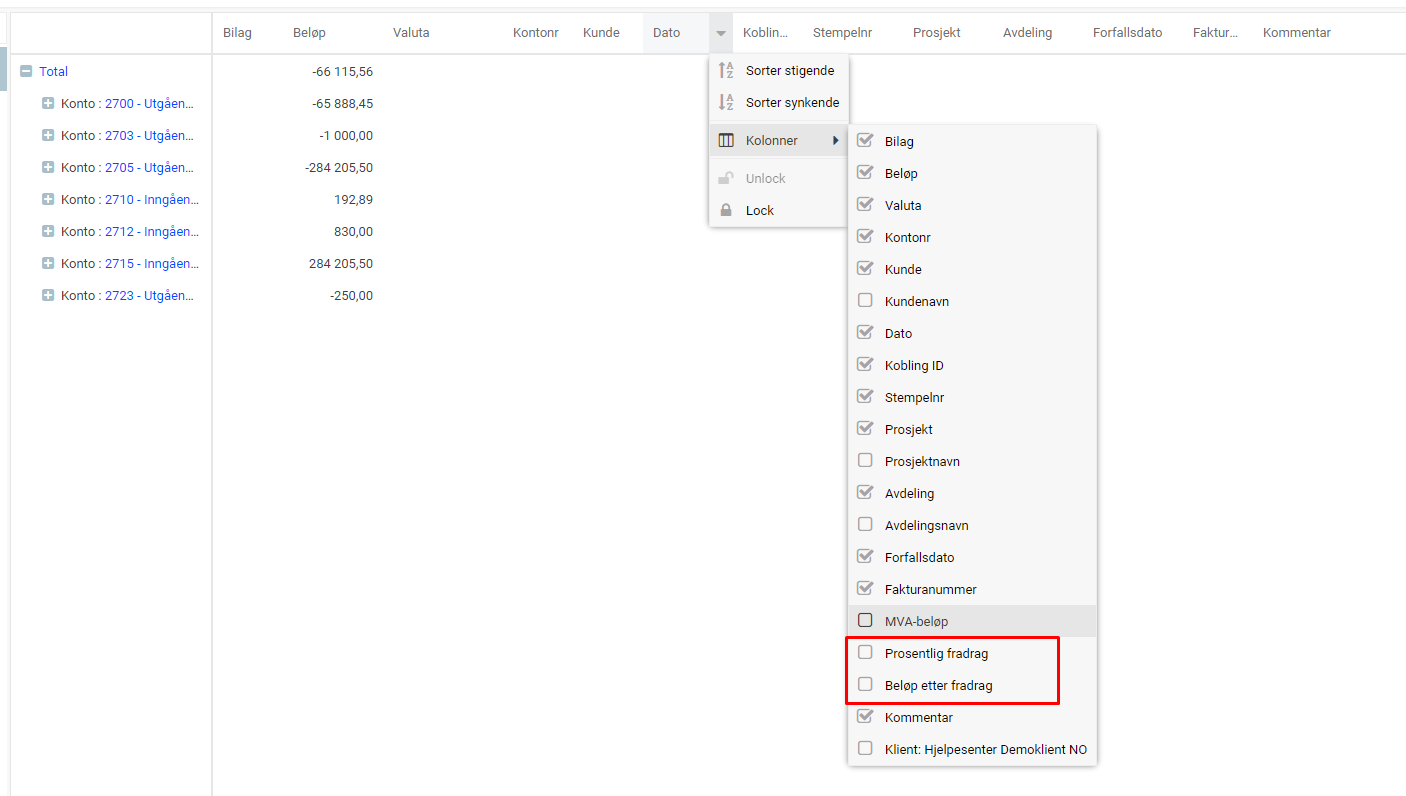Open account link 2705 - Utgåen...

pos(150,168)
